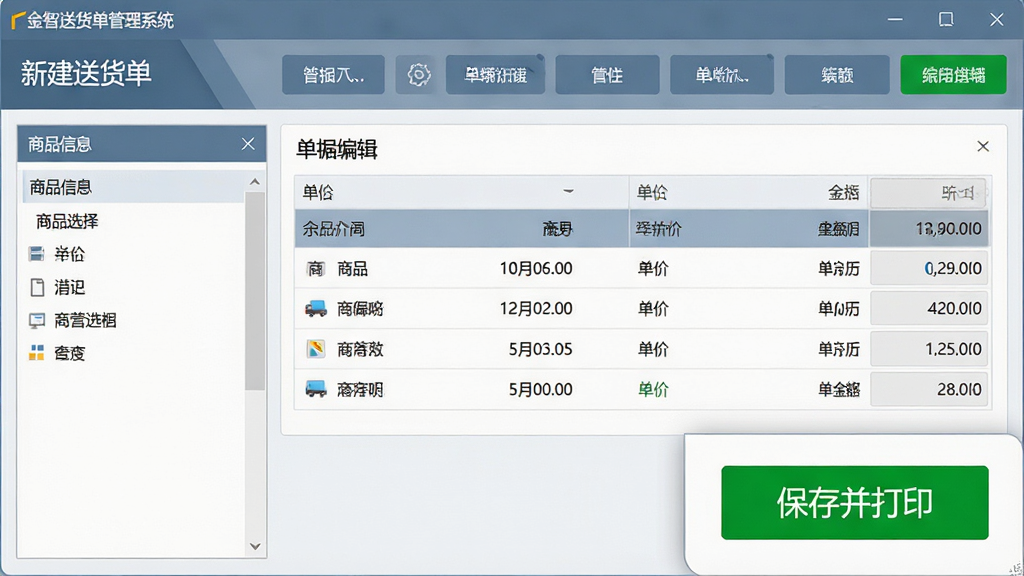Click the 5月00.00 cell
The height and width of the screenshot is (576, 1024).
[x=541, y=389]
